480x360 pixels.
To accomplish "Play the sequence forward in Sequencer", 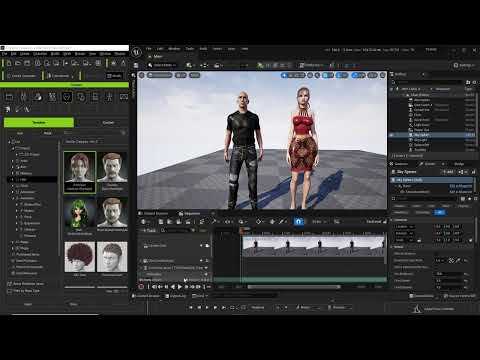I will [180, 287].
